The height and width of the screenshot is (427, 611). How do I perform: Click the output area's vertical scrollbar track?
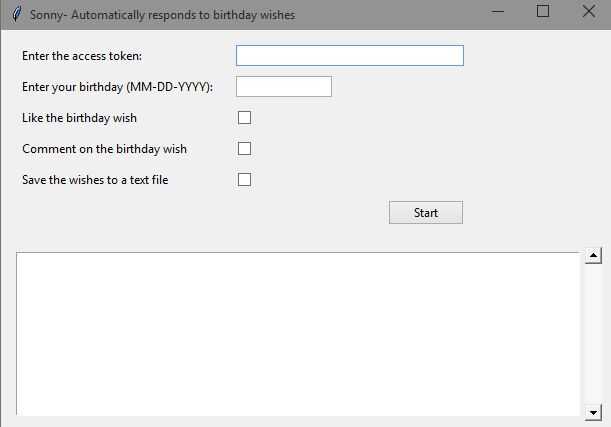coord(593,333)
